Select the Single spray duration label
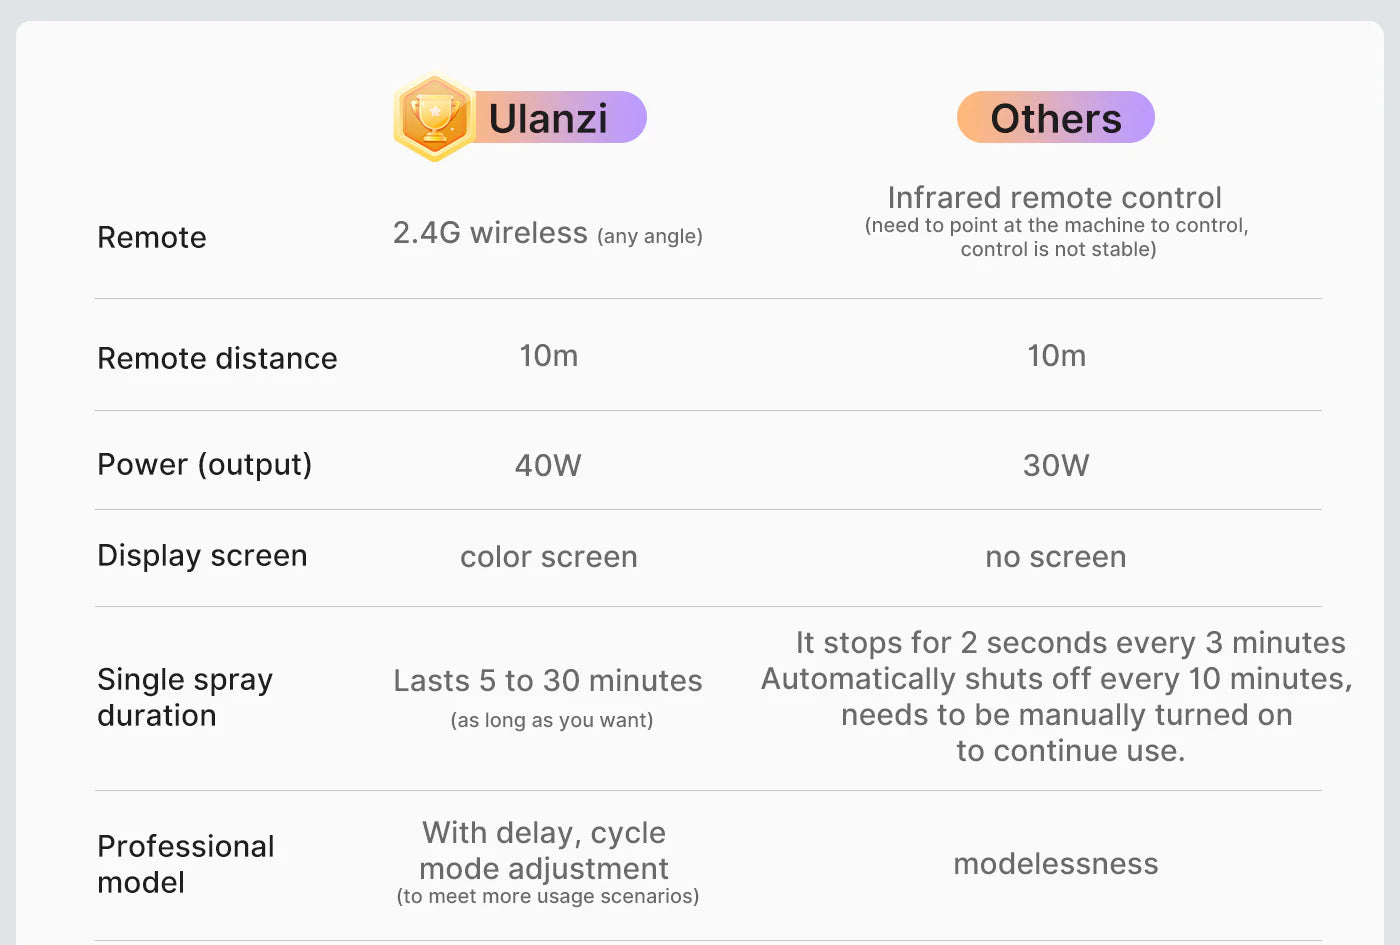 pyautogui.click(x=185, y=698)
